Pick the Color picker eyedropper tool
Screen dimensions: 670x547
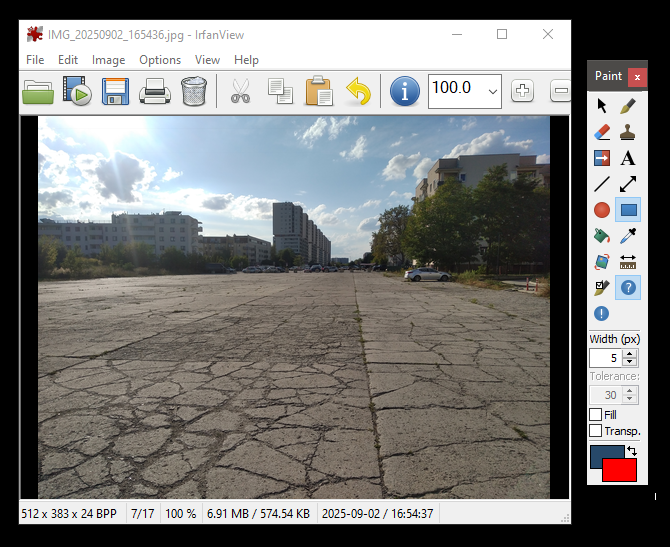tap(628, 236)
